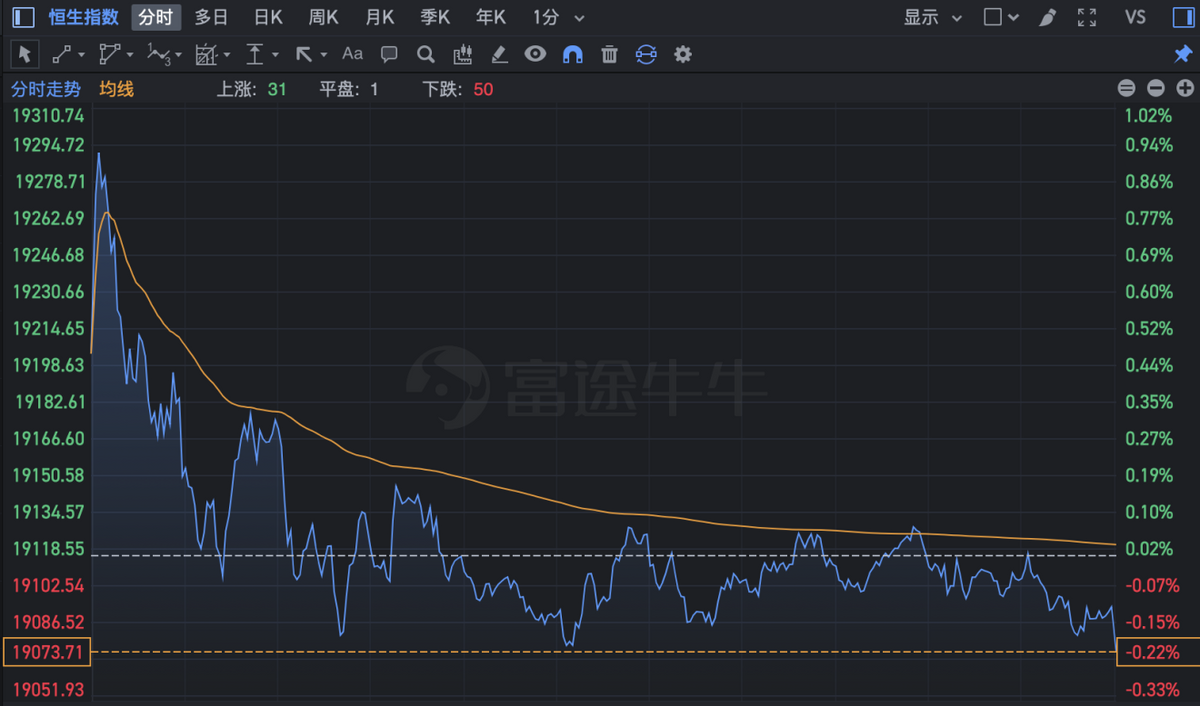Unpin the drawing toolbar
Screen dimensions: 1200x706
tap(1182, 54)
